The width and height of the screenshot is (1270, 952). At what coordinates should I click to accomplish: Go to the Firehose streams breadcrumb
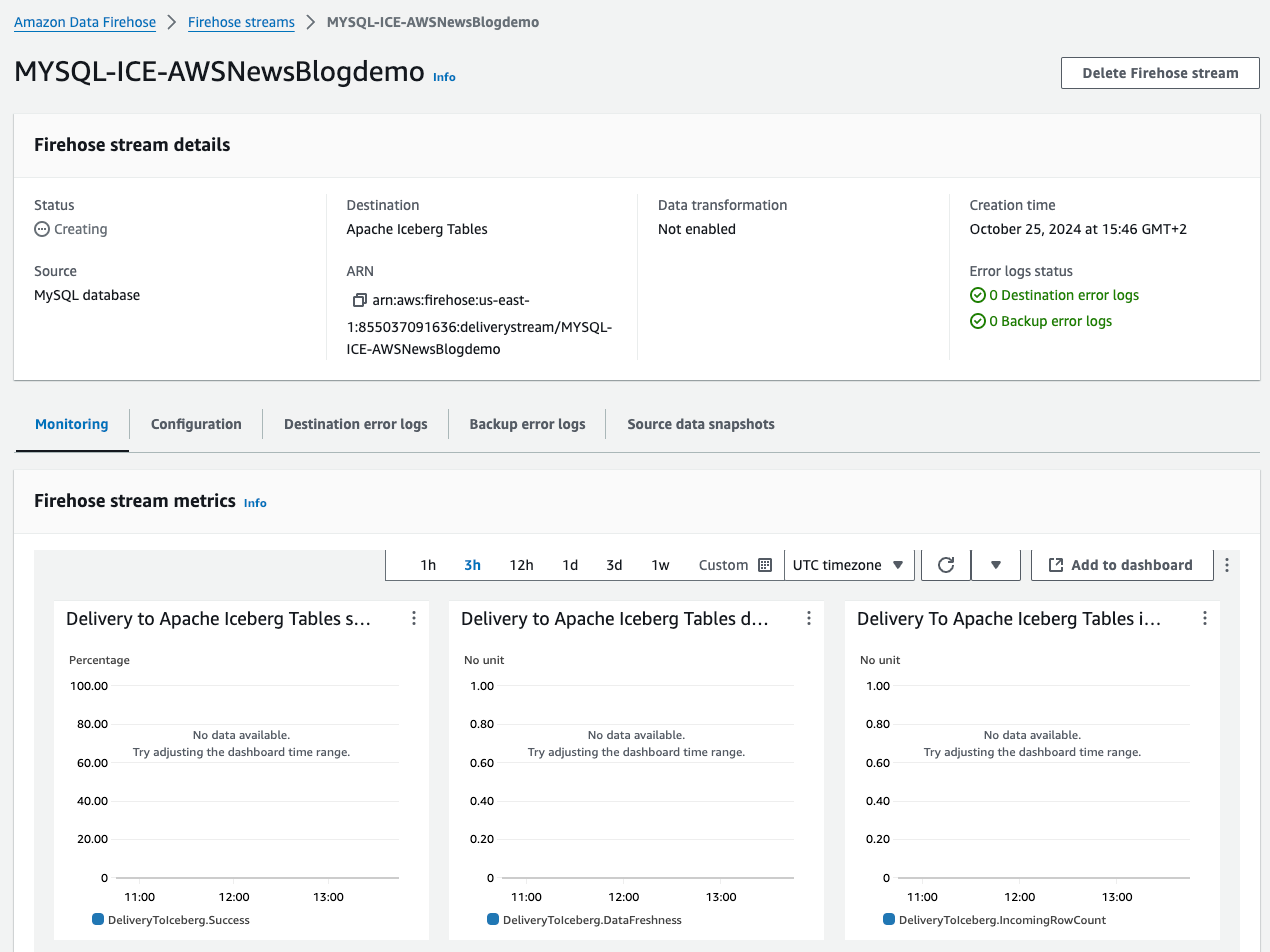pos(241,22)
